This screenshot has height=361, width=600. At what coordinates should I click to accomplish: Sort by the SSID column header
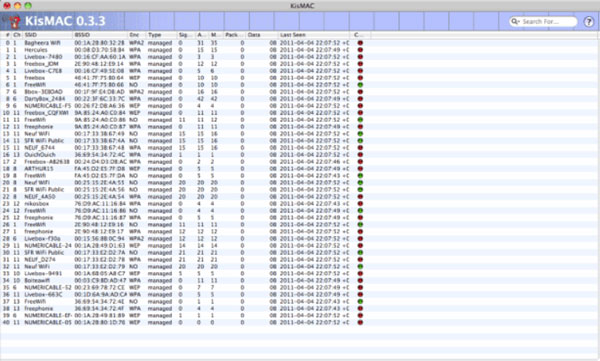pyautogui.click(x=47, y=35)
